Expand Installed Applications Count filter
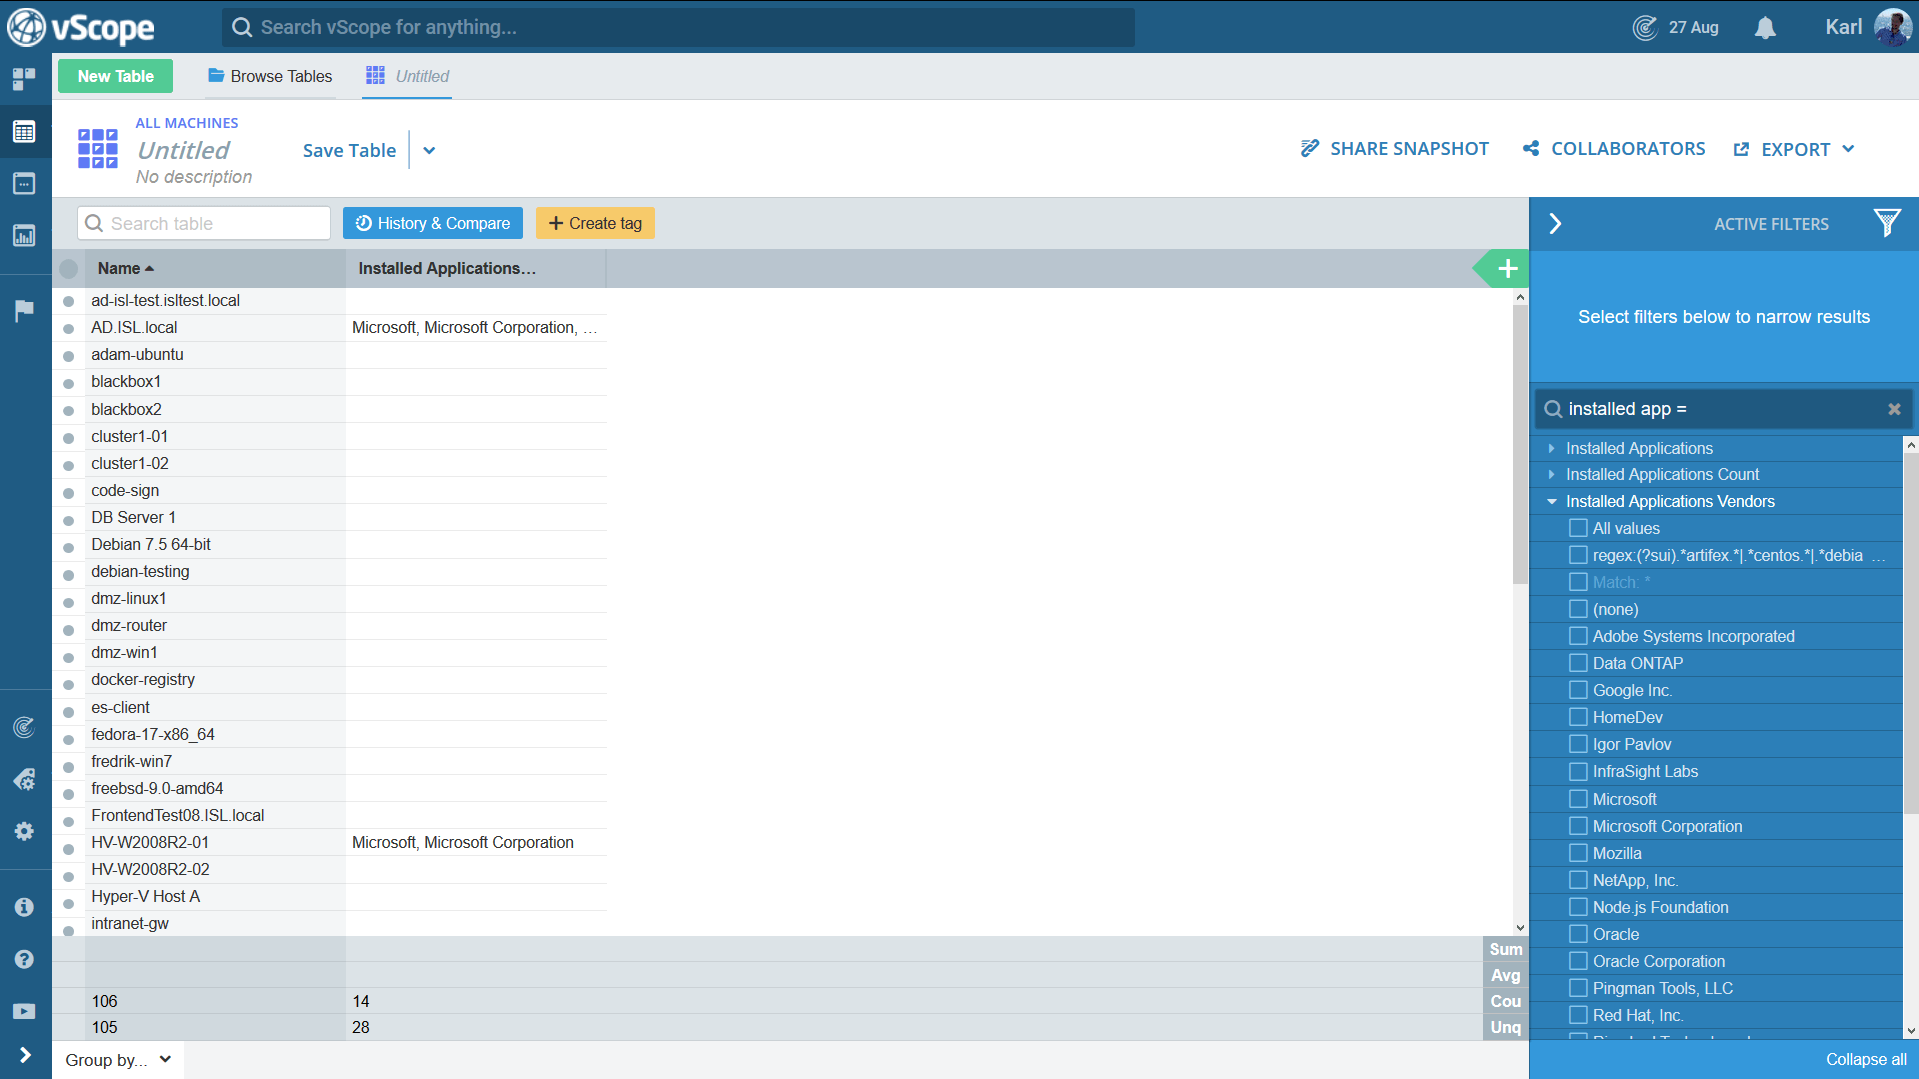The image size is (1919, 1079). coord(1551,474)
